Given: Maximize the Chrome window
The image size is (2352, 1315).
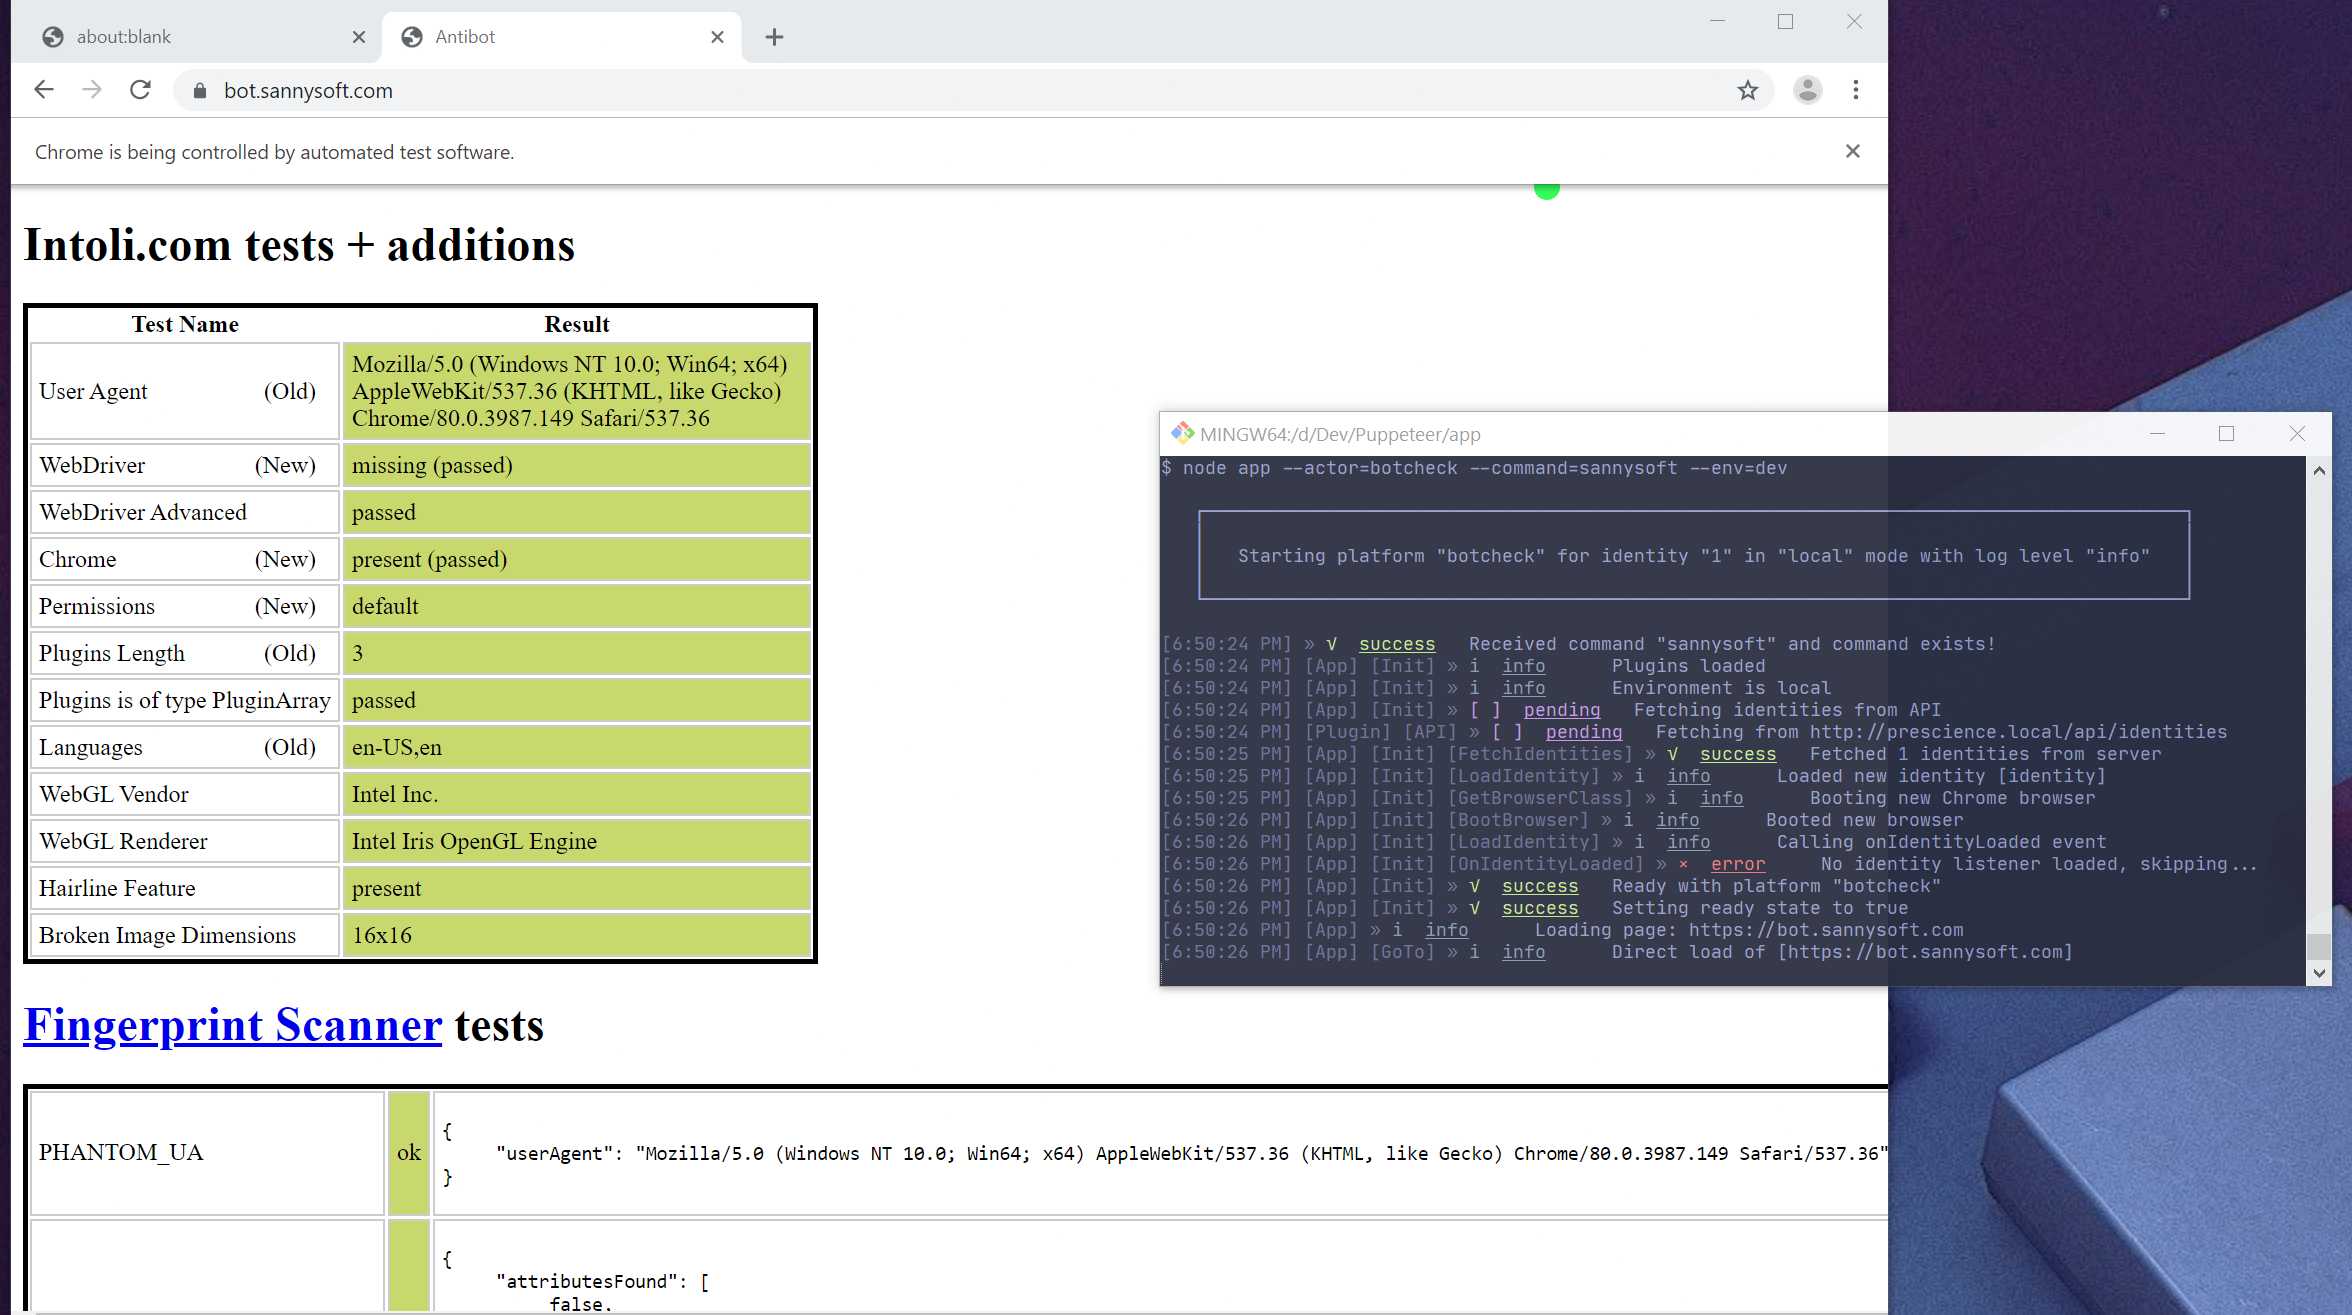Looking at the screenshot, I should coord(1785,21).
